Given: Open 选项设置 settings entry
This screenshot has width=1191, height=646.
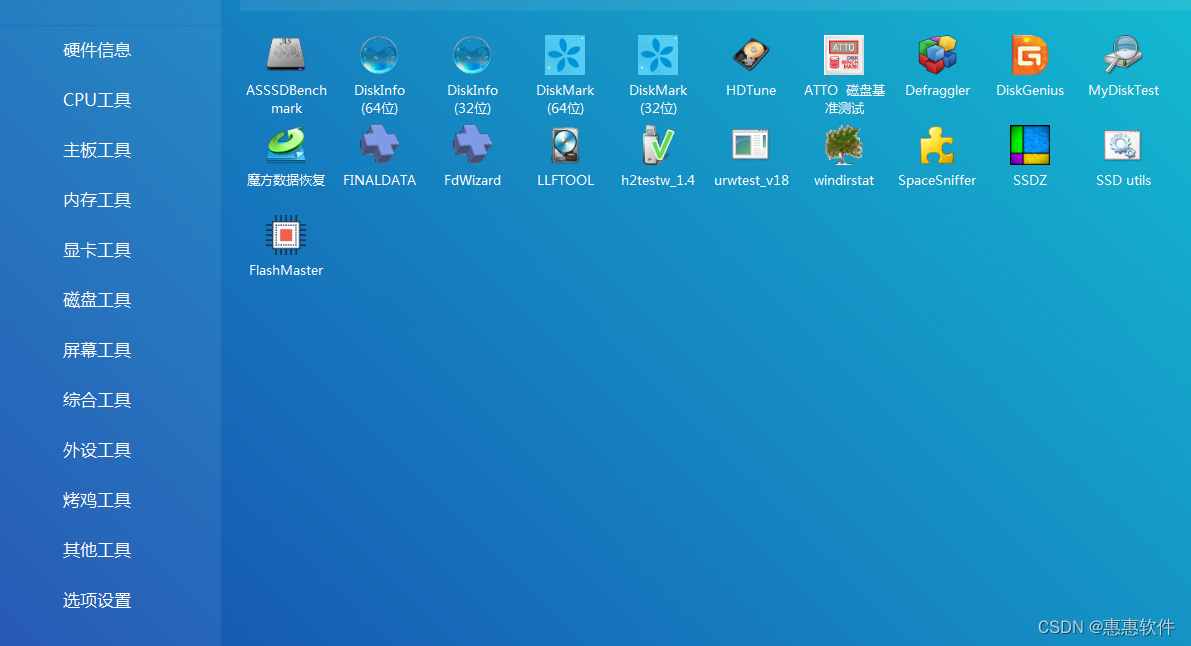Looking at the screenshot, I should click(97, 600).
